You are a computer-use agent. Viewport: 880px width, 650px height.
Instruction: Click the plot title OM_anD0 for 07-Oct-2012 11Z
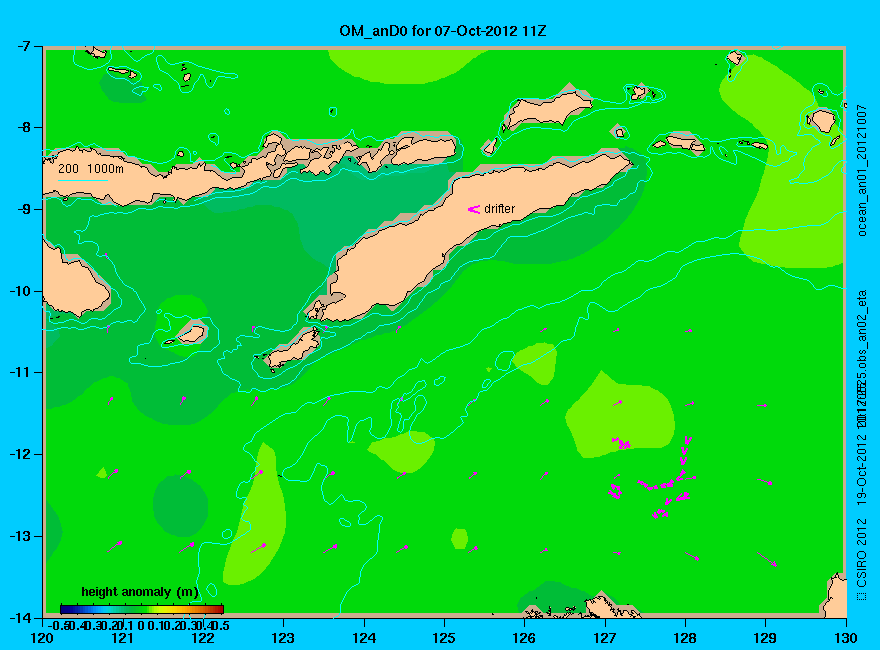coord(442,31)
